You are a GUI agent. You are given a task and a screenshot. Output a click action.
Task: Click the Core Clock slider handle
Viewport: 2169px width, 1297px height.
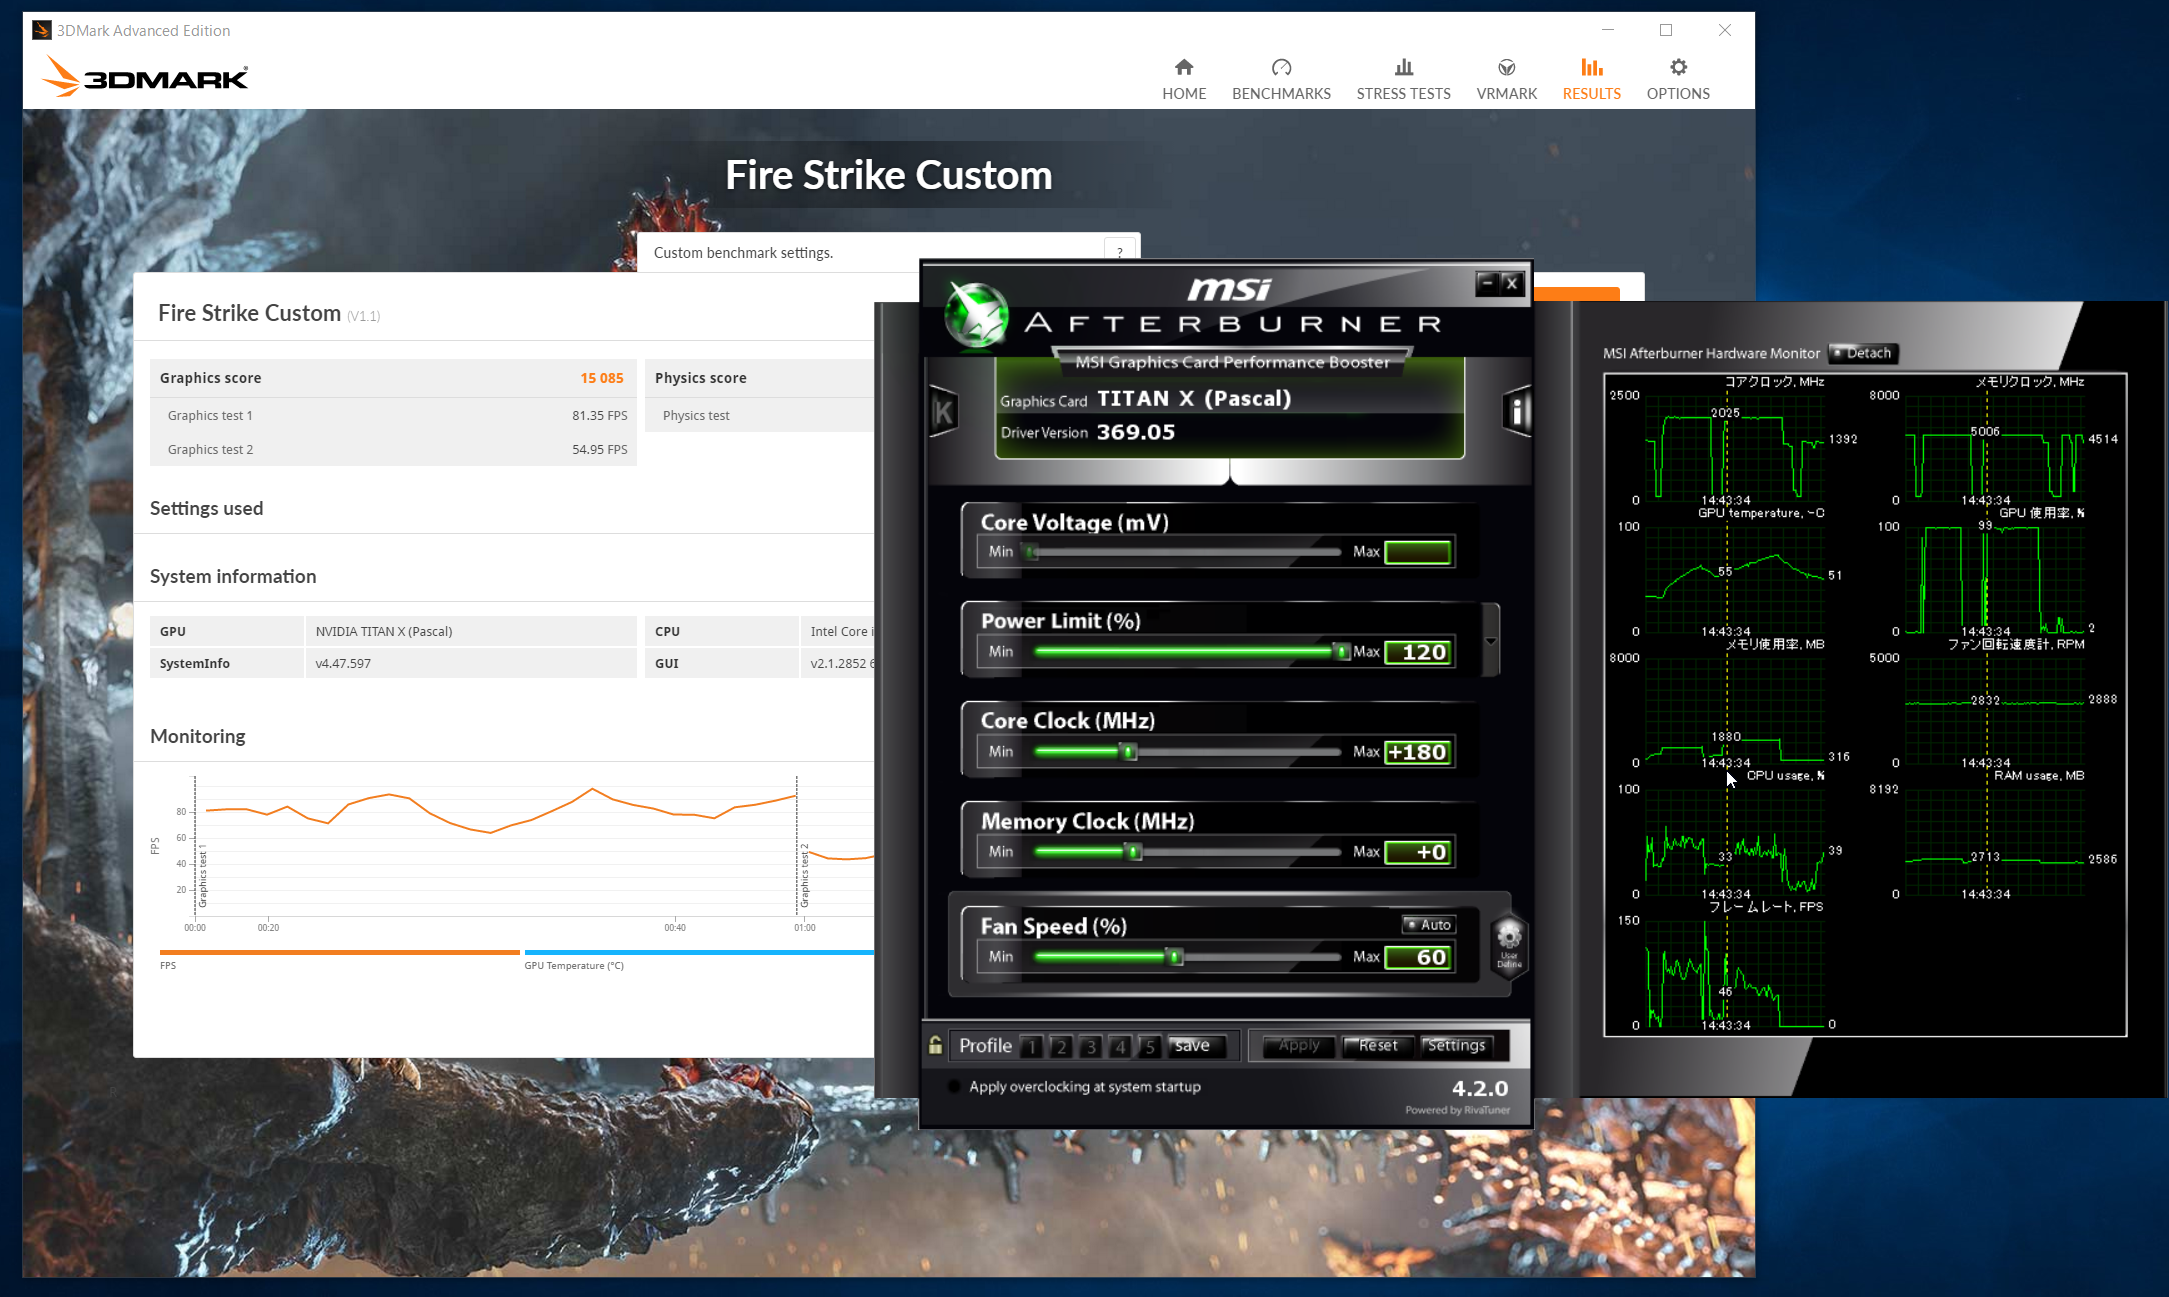1129,752
